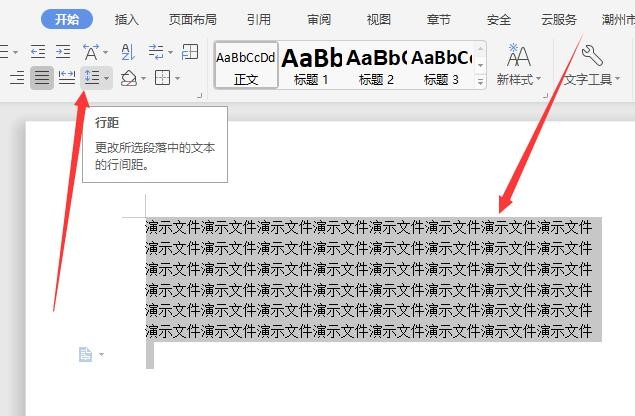Viewport: 635px width, 416px height.
Task: Click the page icon beside the document margin
Action: (x=86, y=354)
